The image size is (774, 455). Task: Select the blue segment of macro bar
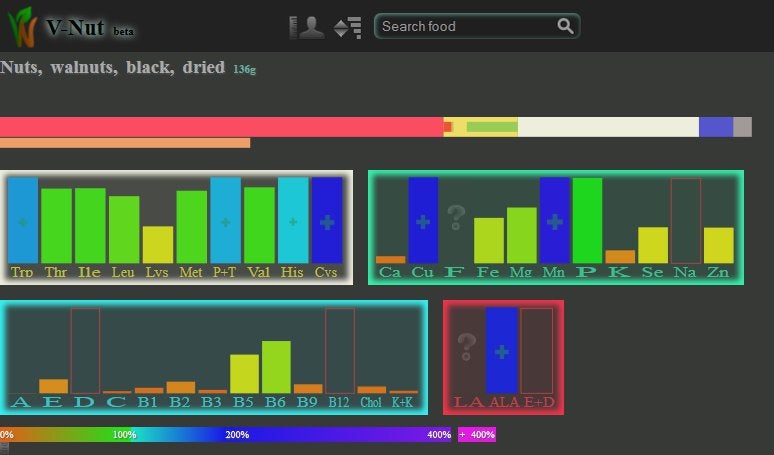pyautogui.click(x=716, y=127)
